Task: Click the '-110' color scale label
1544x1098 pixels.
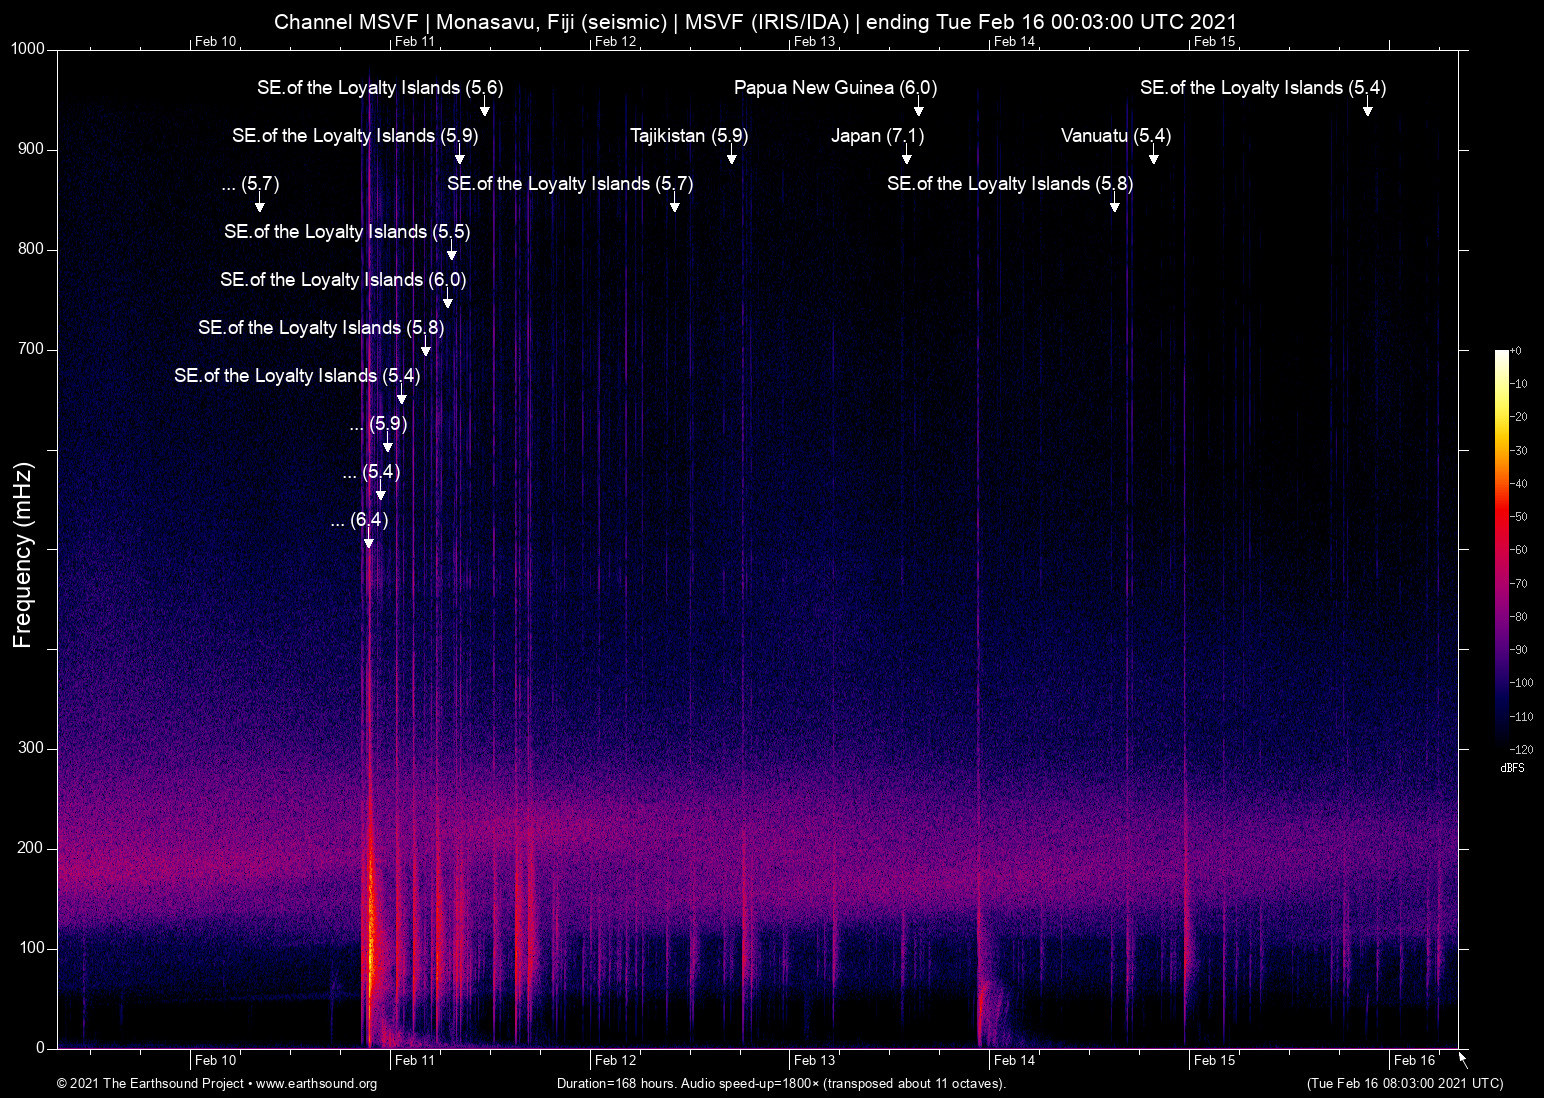Action: 1522,717
